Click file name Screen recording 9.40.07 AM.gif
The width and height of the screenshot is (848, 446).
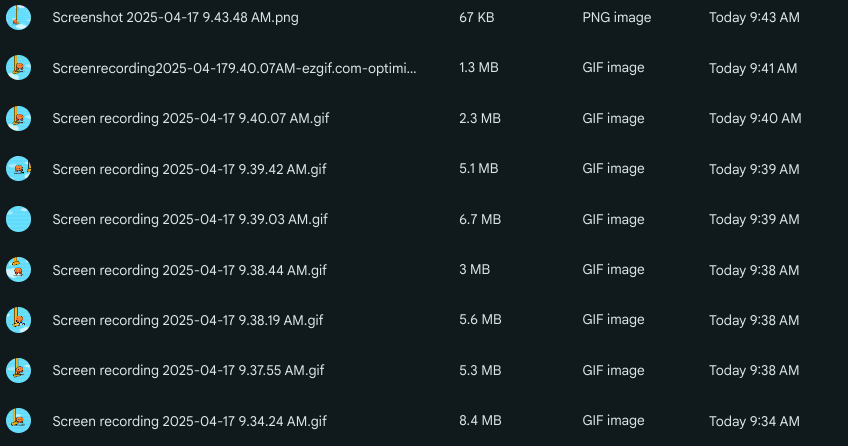(x=189, y=118)
